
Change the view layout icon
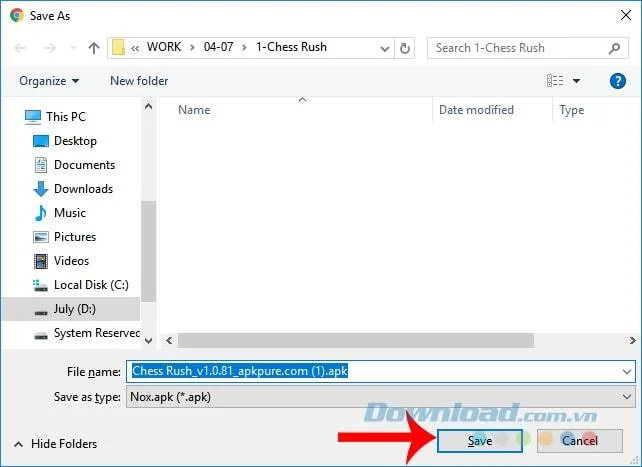point(555,81)
